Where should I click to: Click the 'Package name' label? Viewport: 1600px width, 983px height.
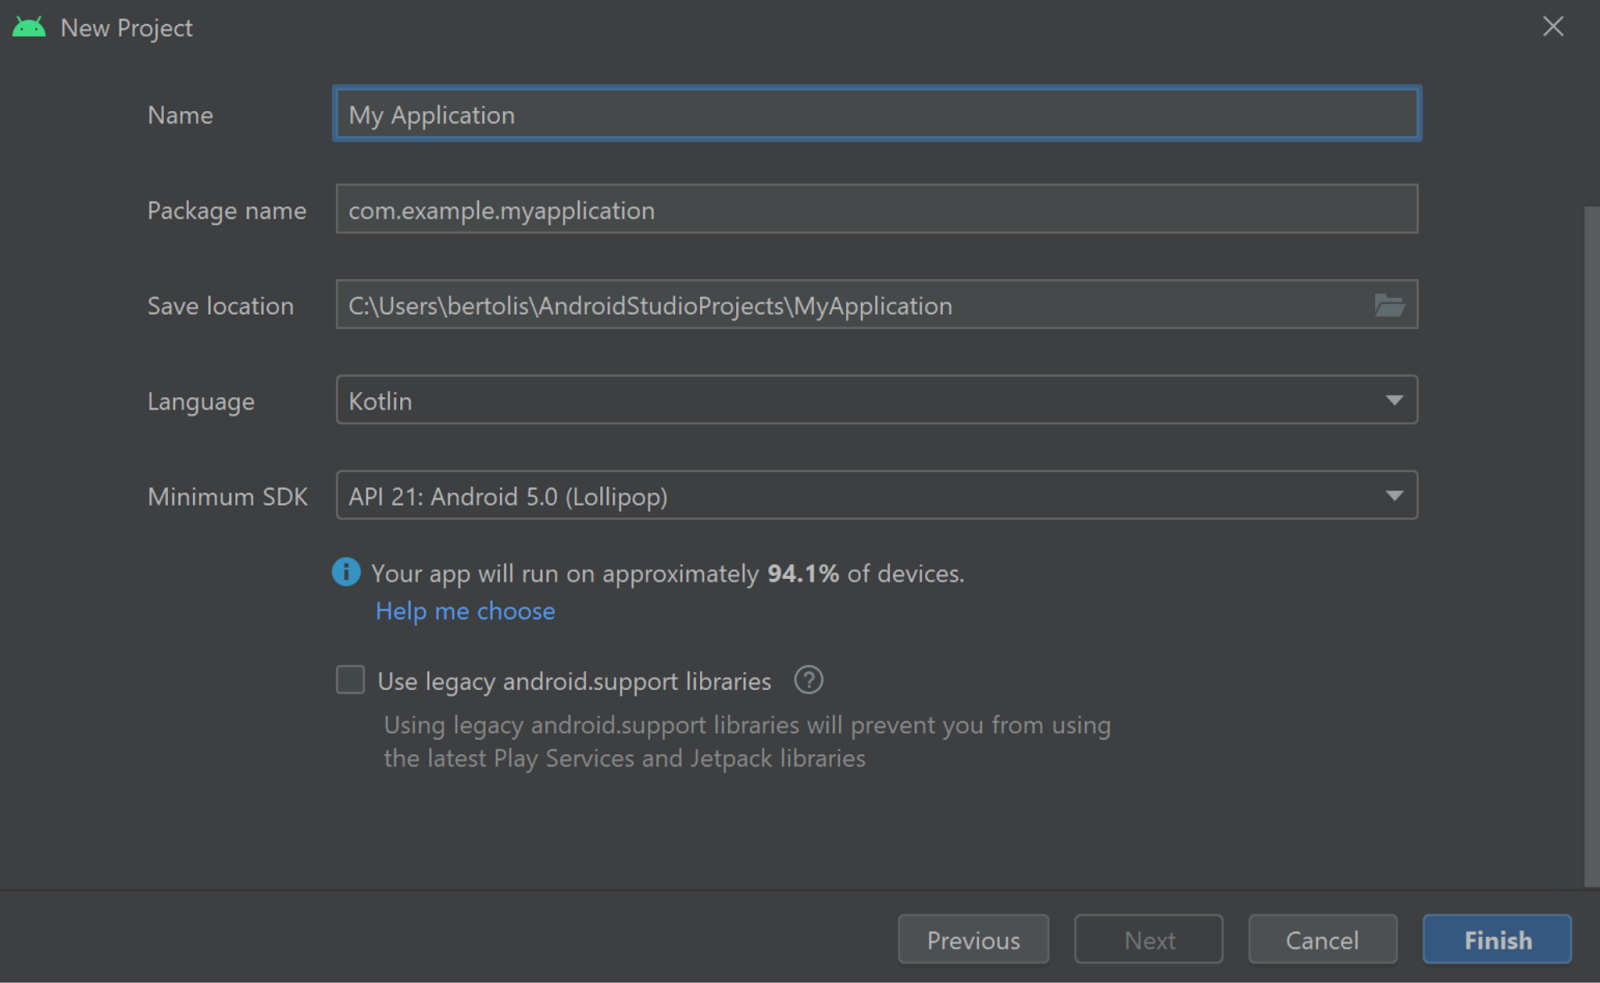pos(227,211)
